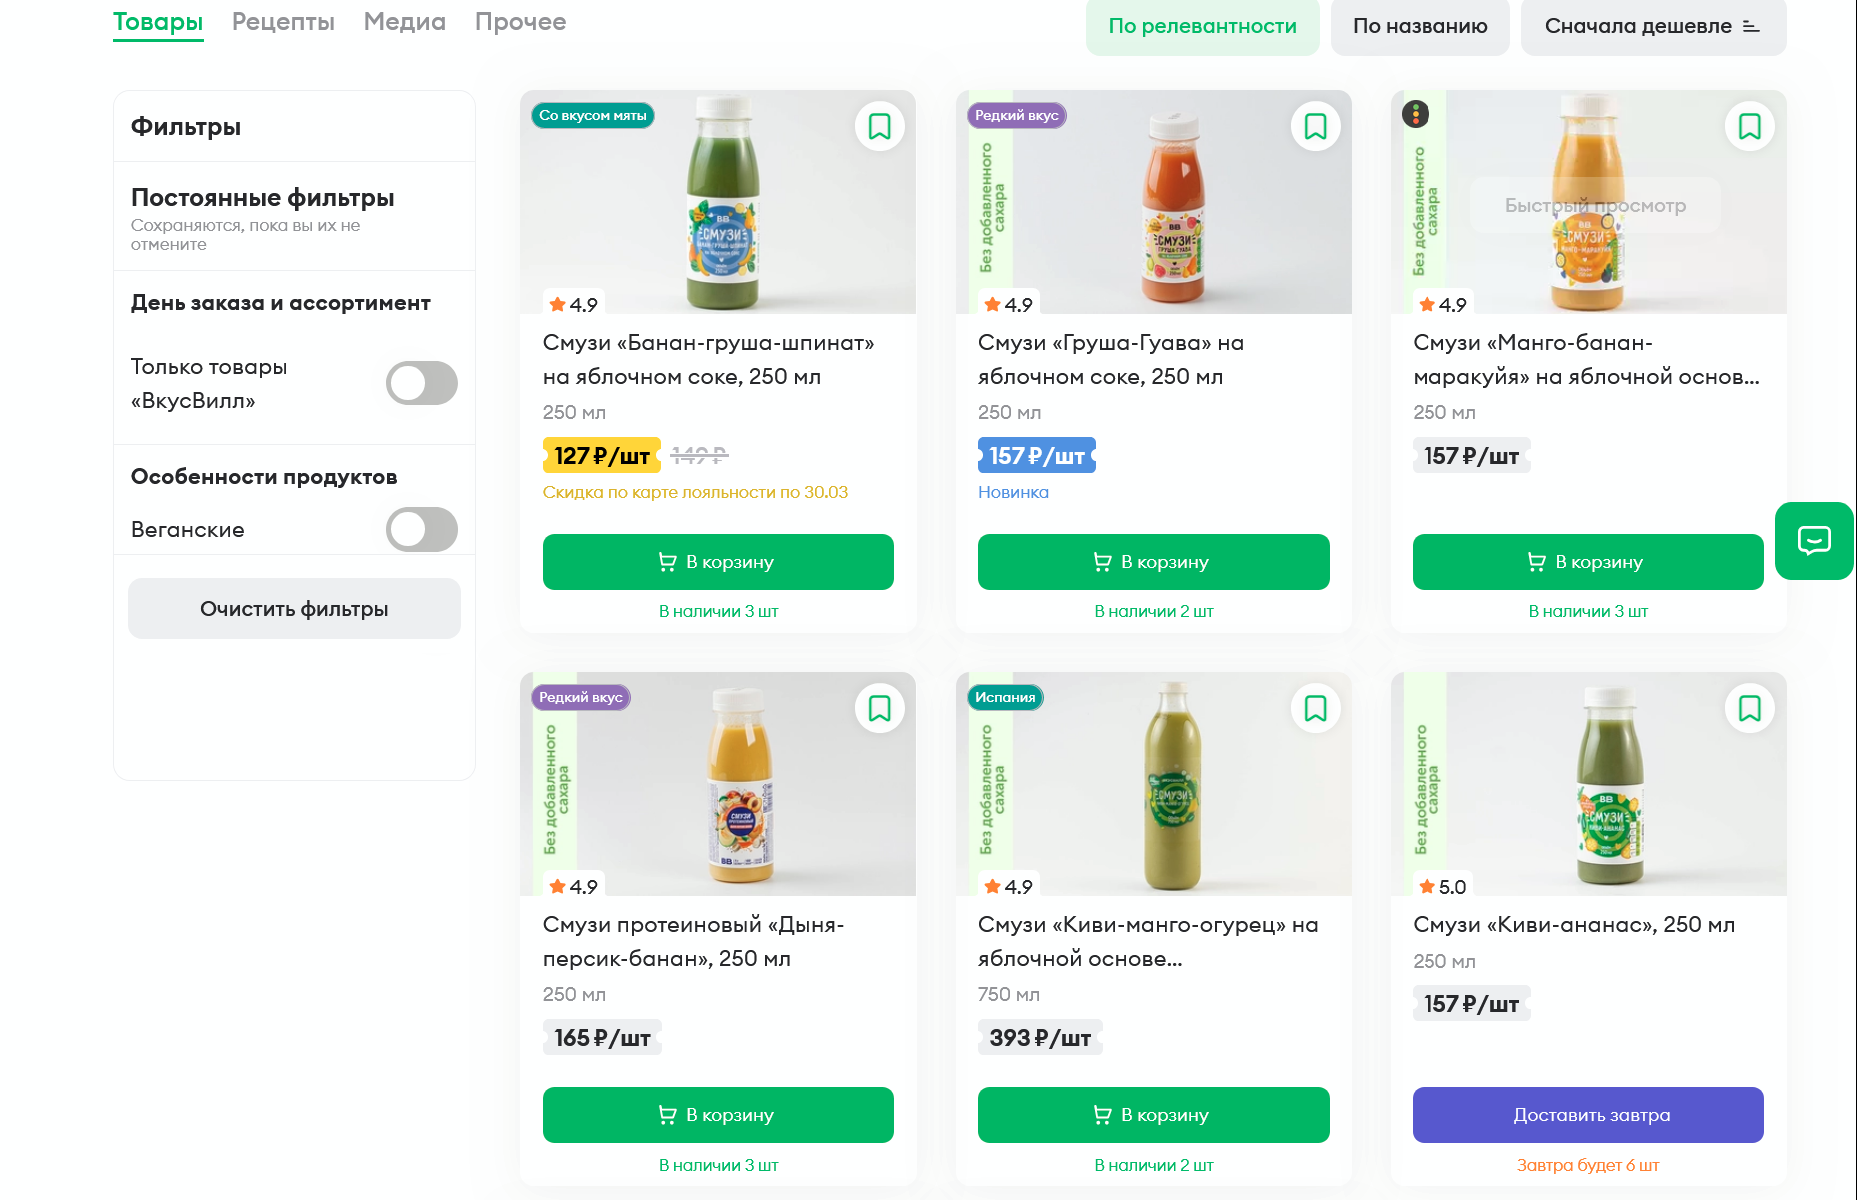Save Груша-Гуава smoothie to favorites
The height and width of the screenshot is (1200, 1857).
point(1315,127)
